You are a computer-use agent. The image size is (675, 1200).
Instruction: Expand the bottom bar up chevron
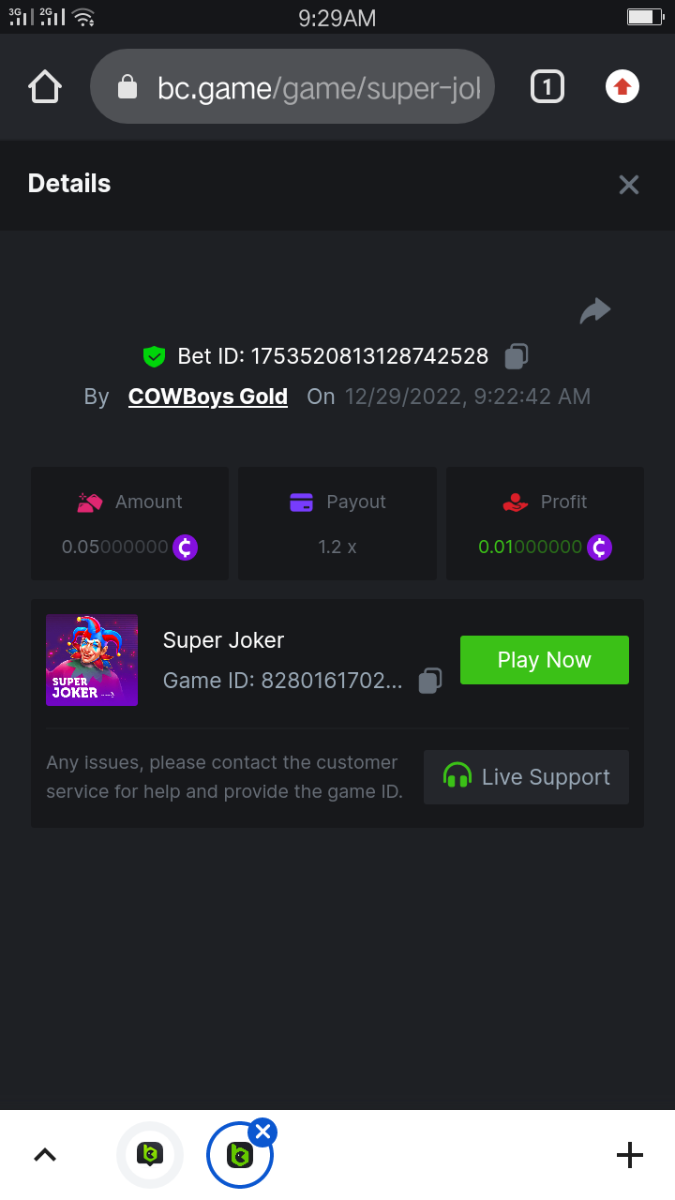click(45, 1155)
